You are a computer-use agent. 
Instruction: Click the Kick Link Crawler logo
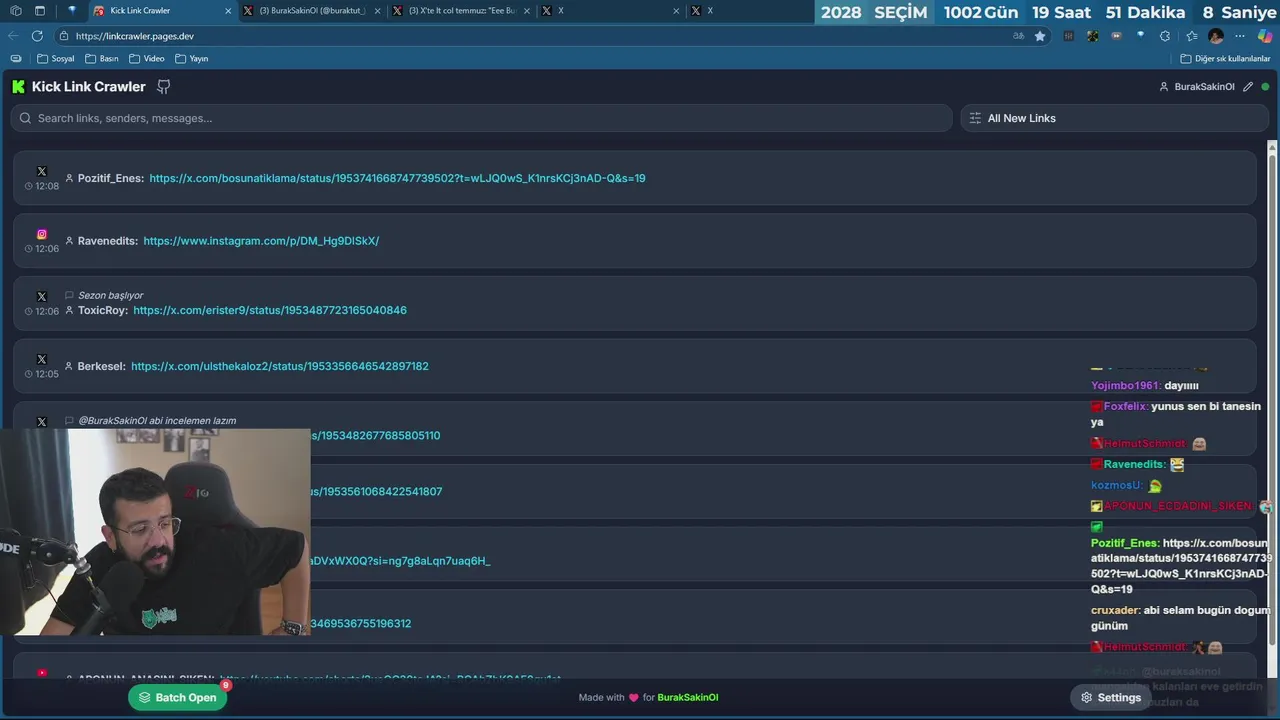18,87
